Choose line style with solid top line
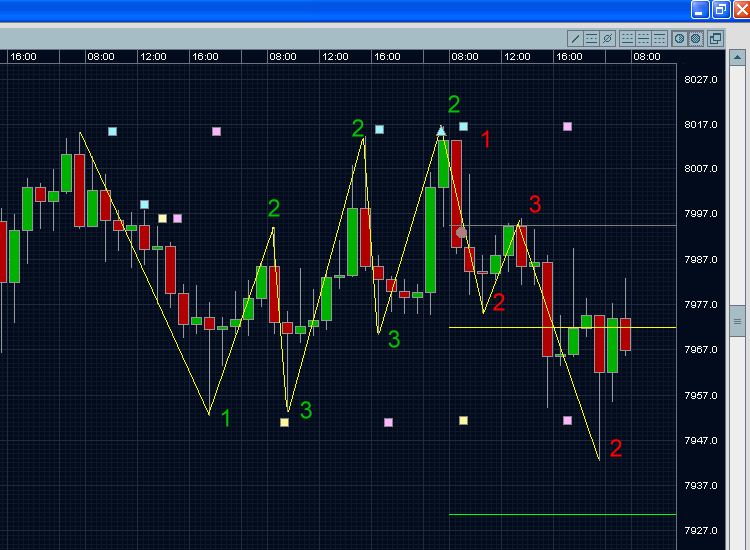 (x=659, y=38)
